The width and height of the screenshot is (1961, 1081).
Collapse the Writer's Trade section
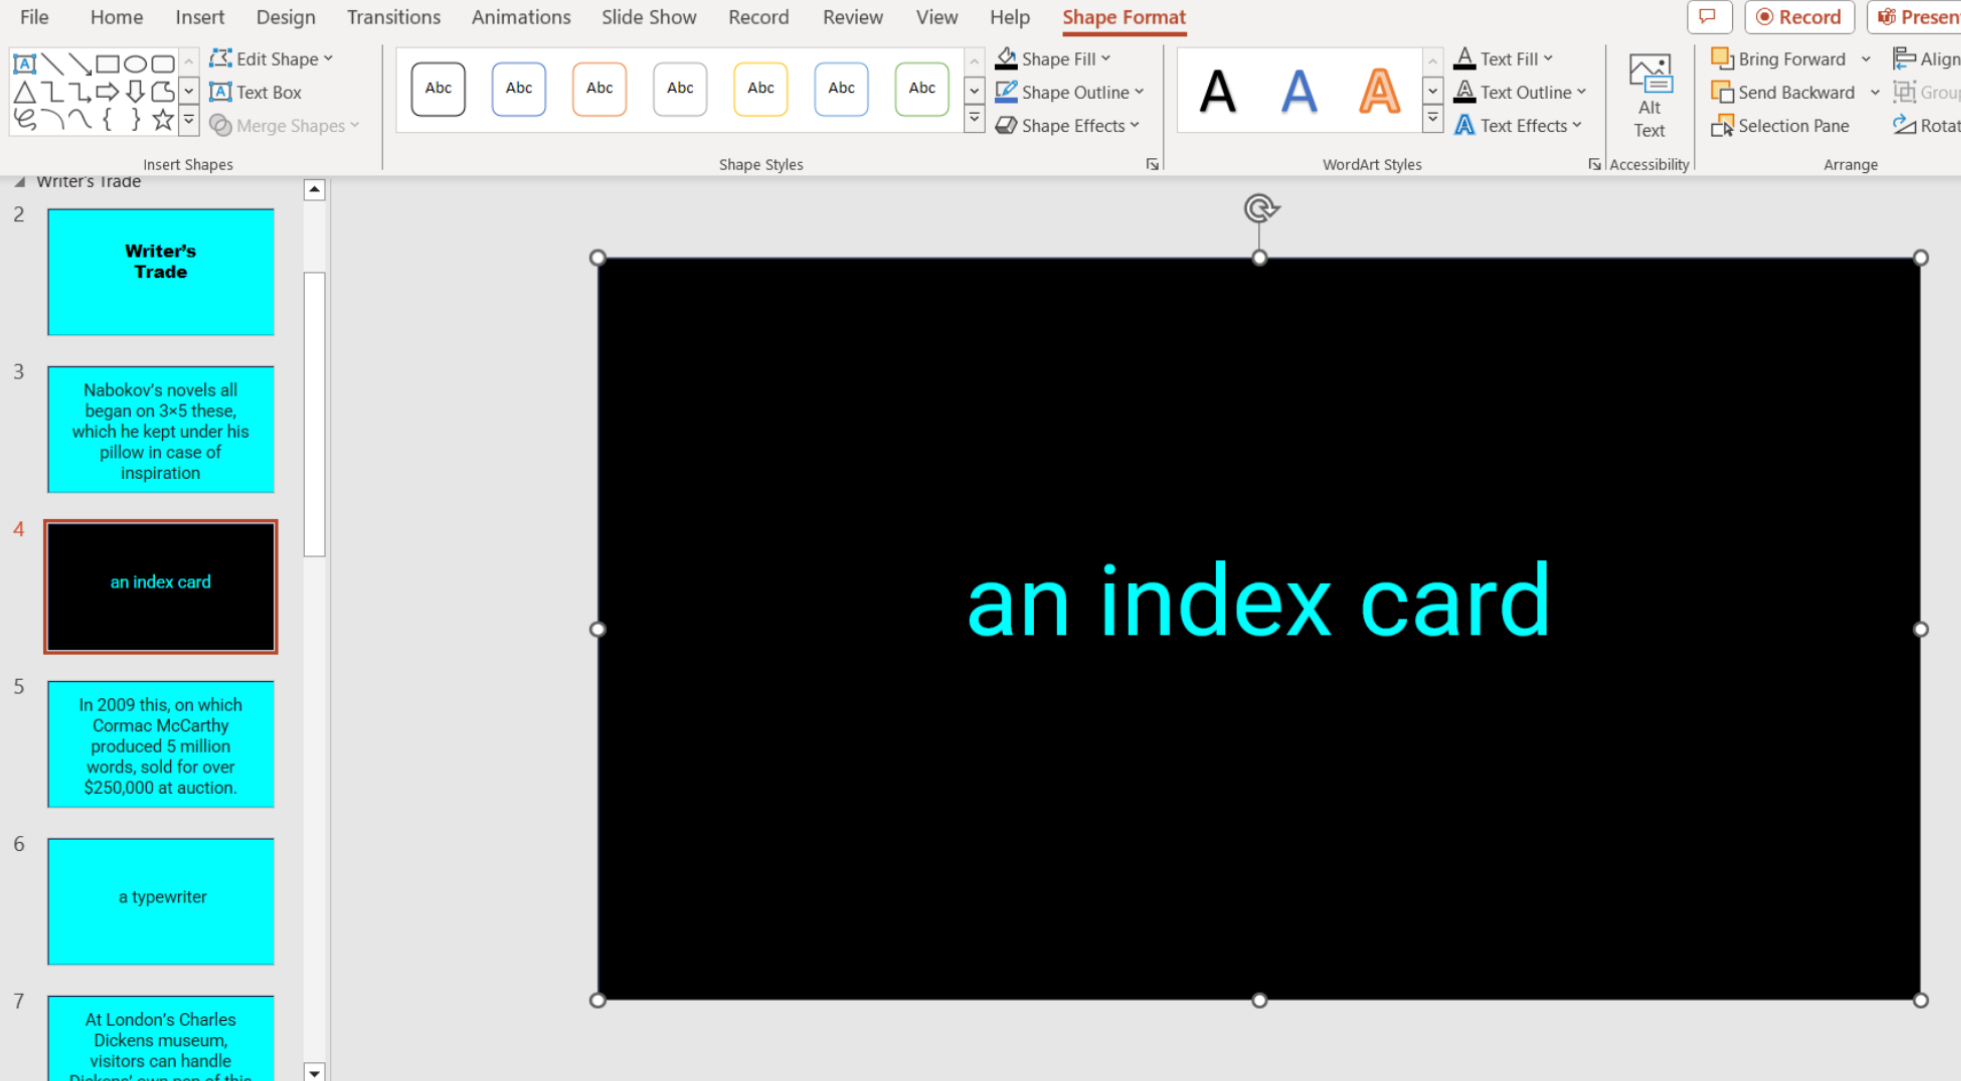(x=19, y=182)
